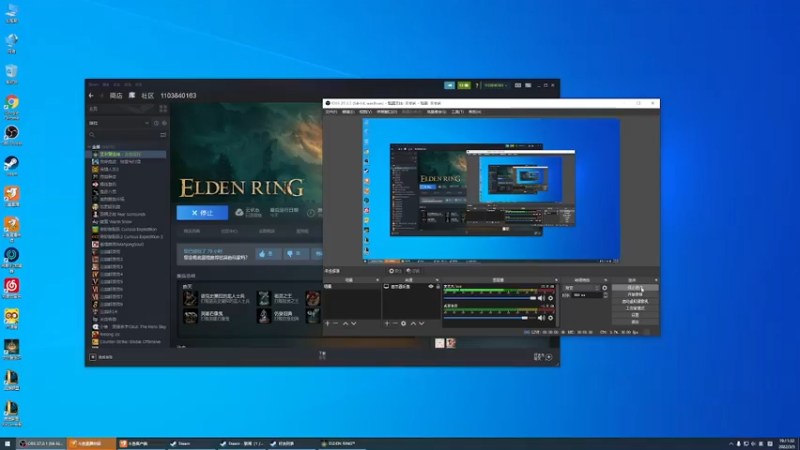Click the thumbs-down button in Steam
The width and height of the screenshot is (800, 450).
point(295,254)
